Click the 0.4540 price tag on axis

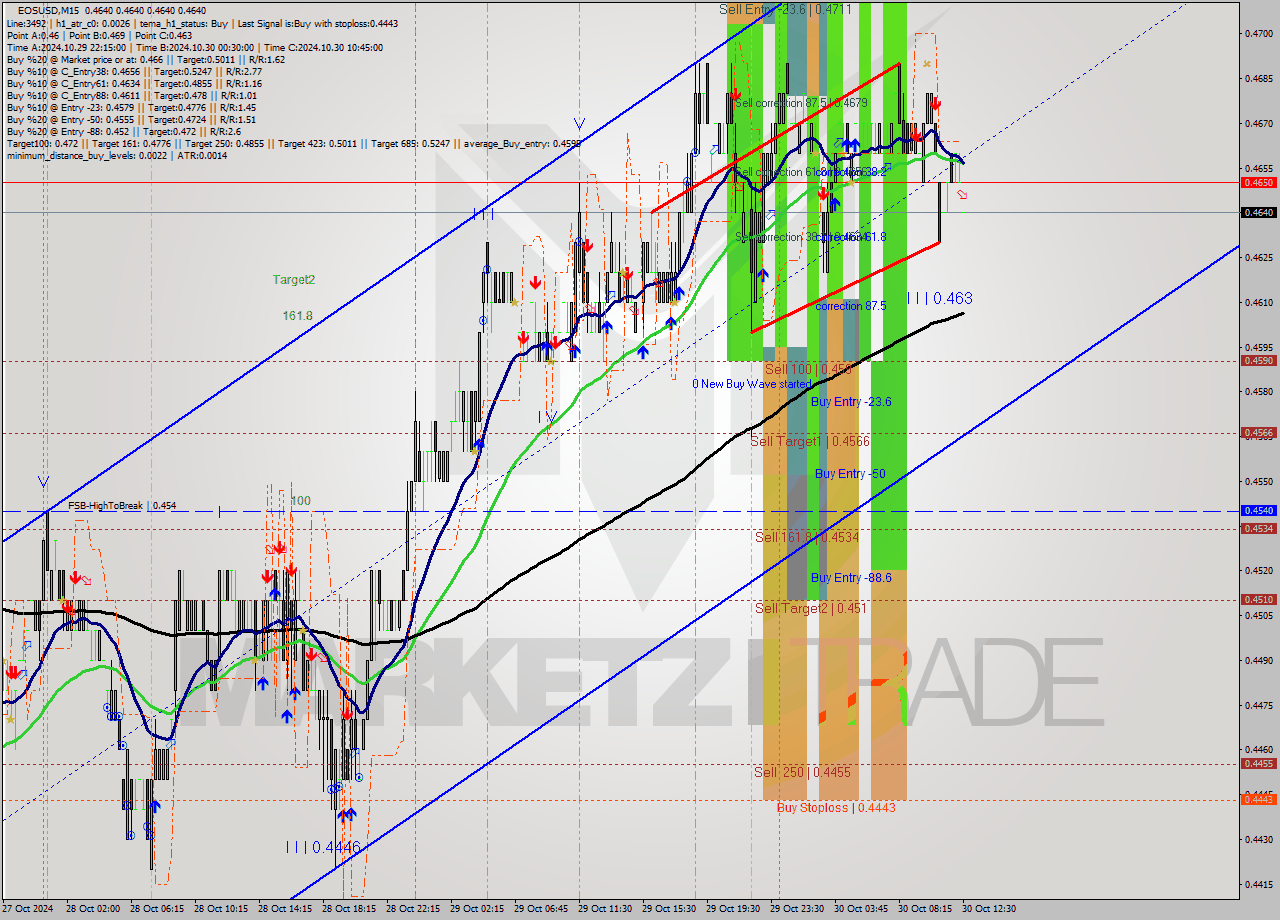[1257, 510]
